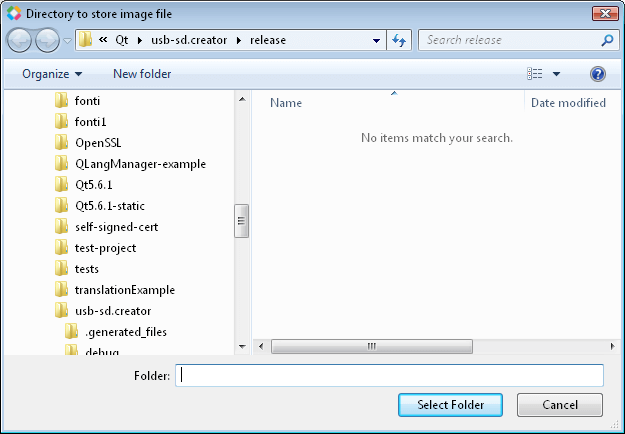Screen dimensions: 625x434
Task: Select the usb-sd.creator tree item
Action: click(x=112, y=310)
